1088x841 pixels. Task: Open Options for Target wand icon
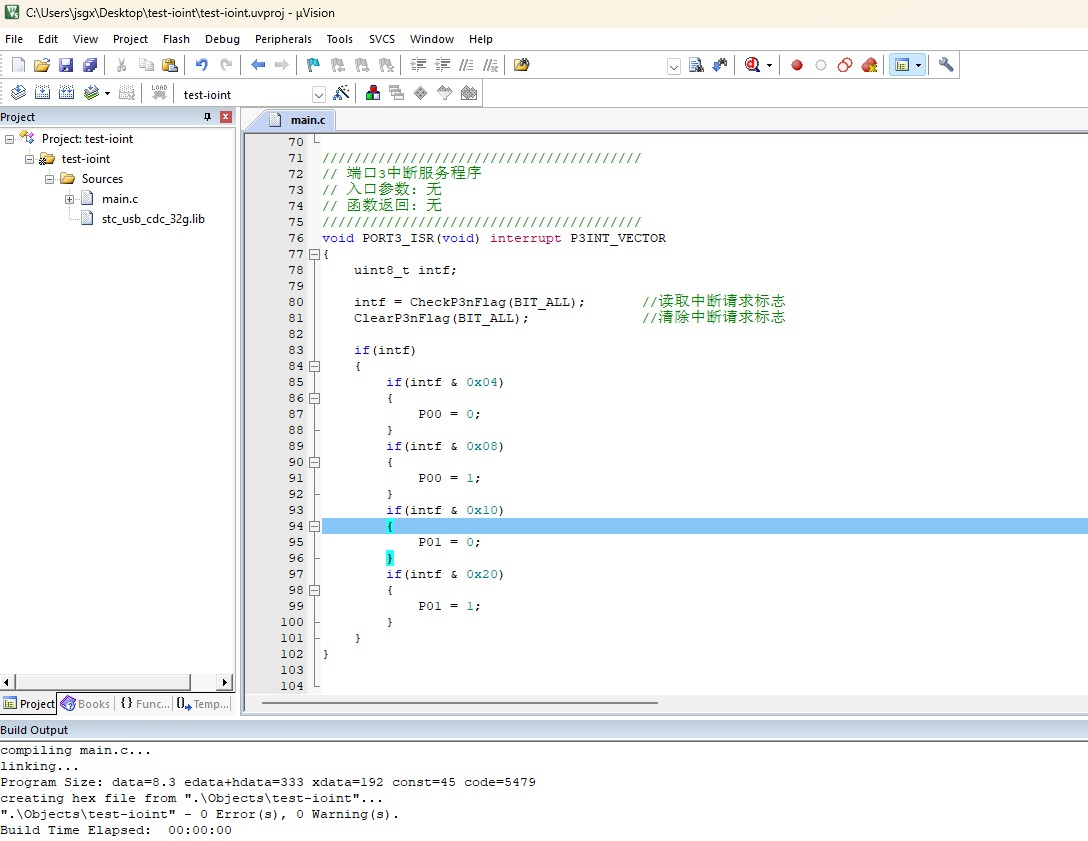341,93
